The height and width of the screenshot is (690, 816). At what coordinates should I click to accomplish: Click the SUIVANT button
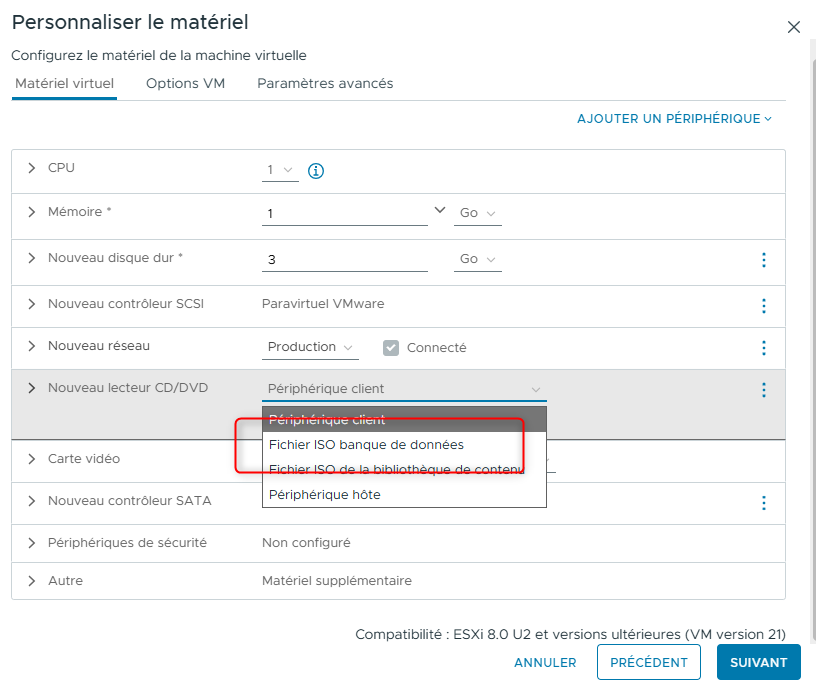pyautogui.click(x=758, y=662)
